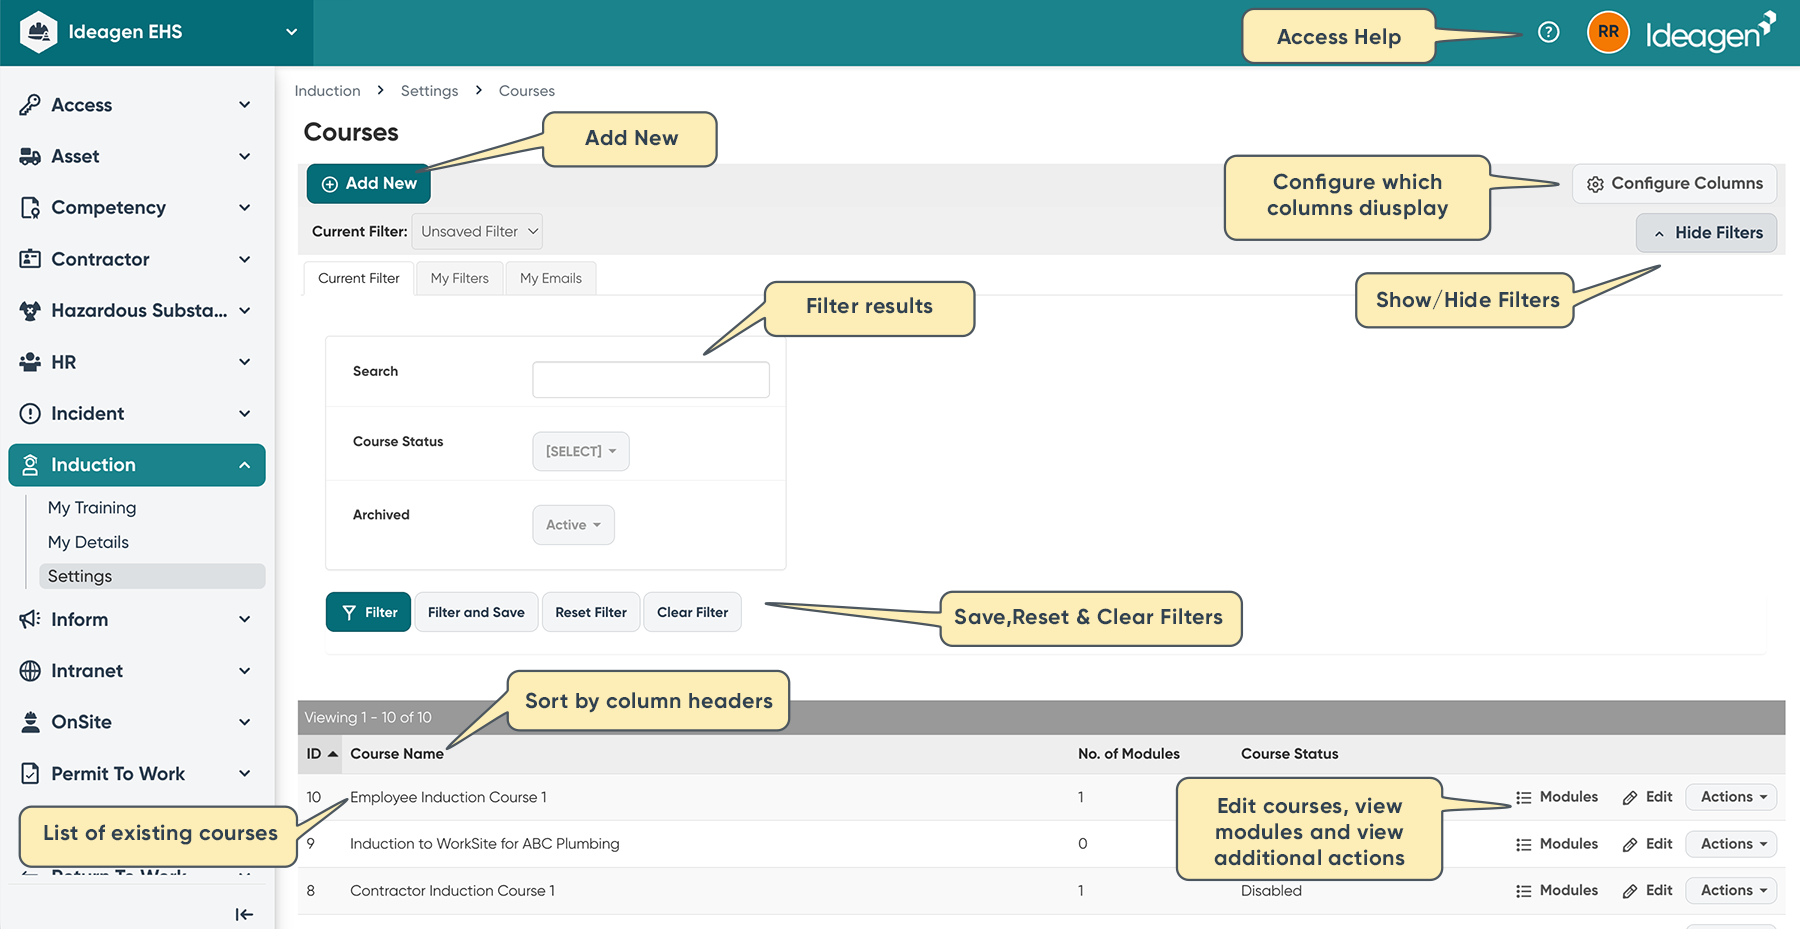The width and height of the screenshot is (1800, 929).
Task: Click the Clear Filter button
Action: click(692, 611)
